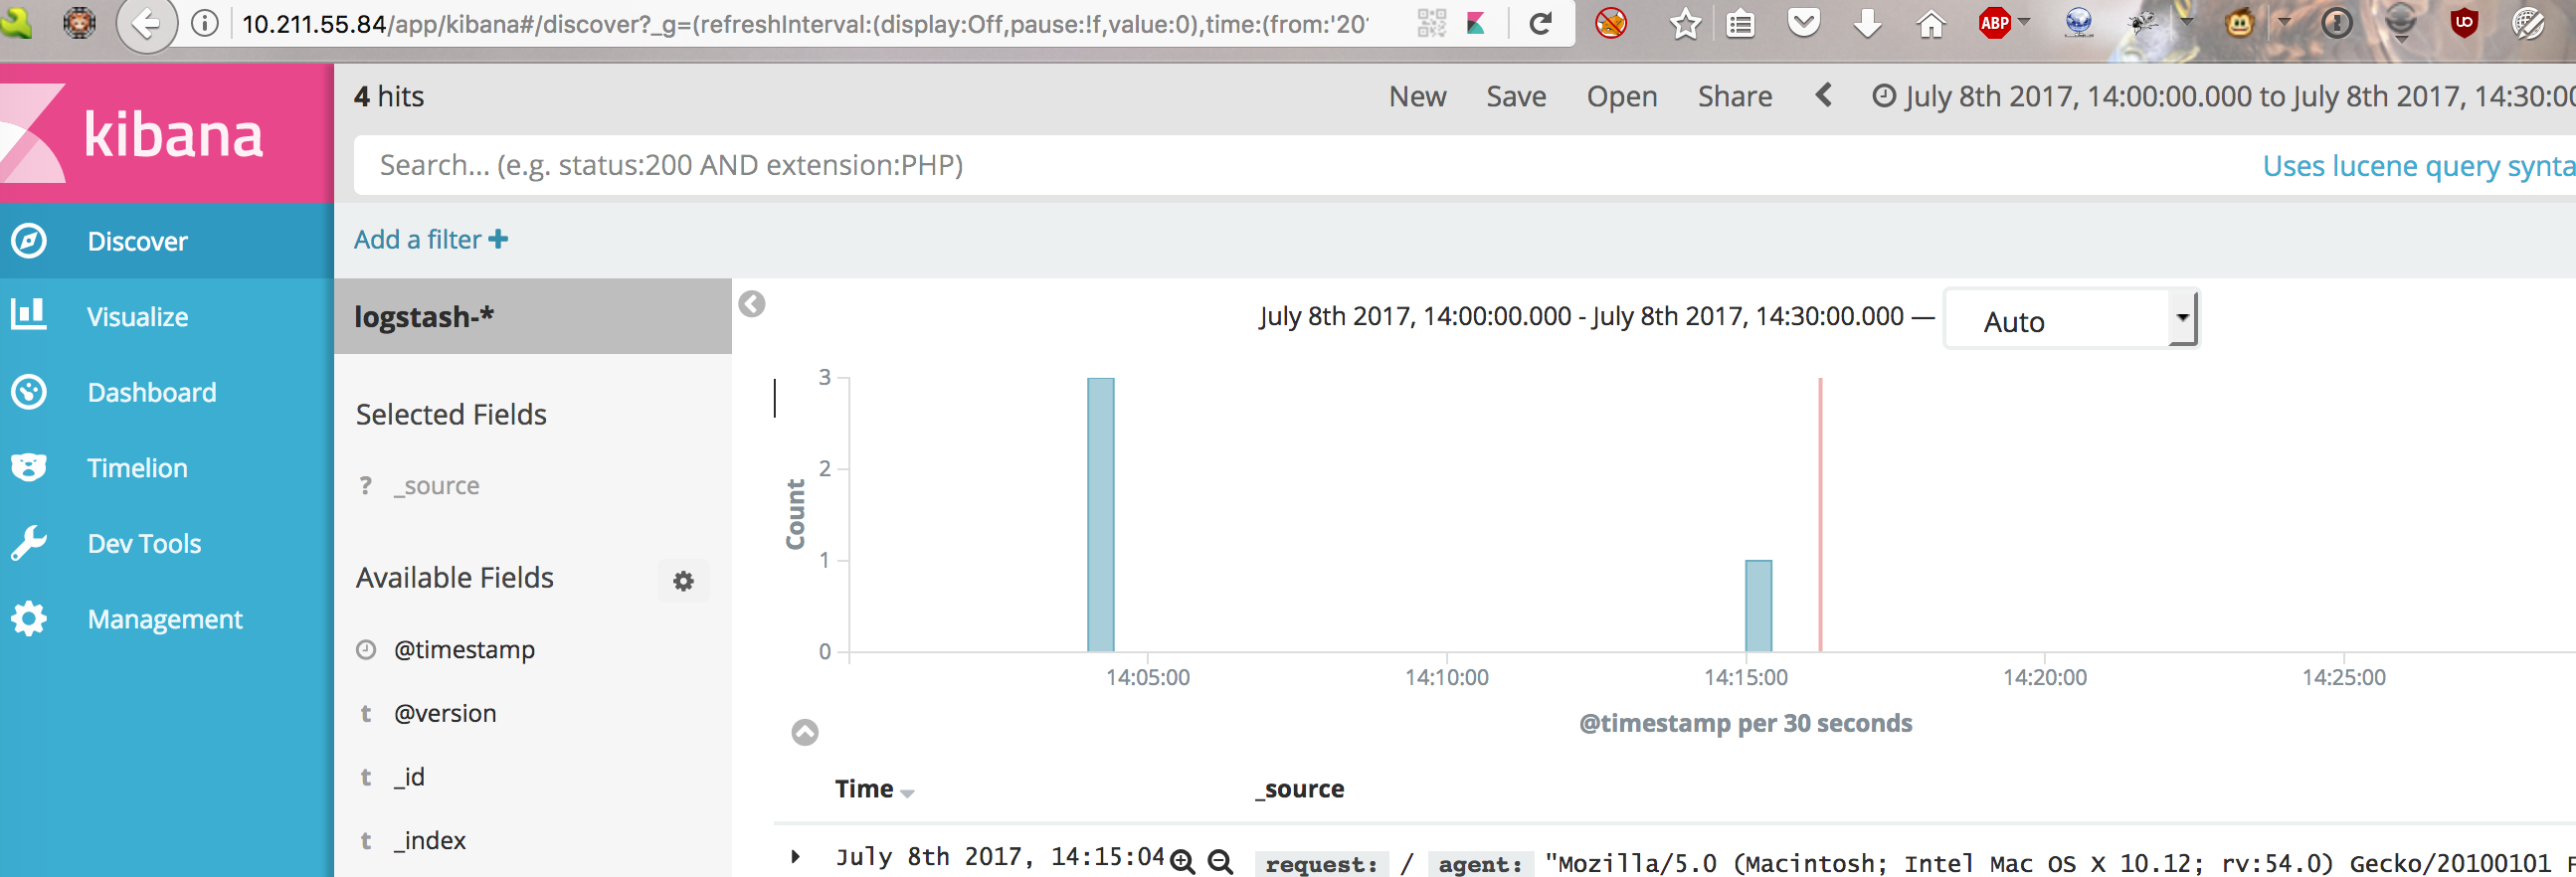Open the Dev Tools wrench icon
The image size is (2576, 877).
[x=29, y=543]
